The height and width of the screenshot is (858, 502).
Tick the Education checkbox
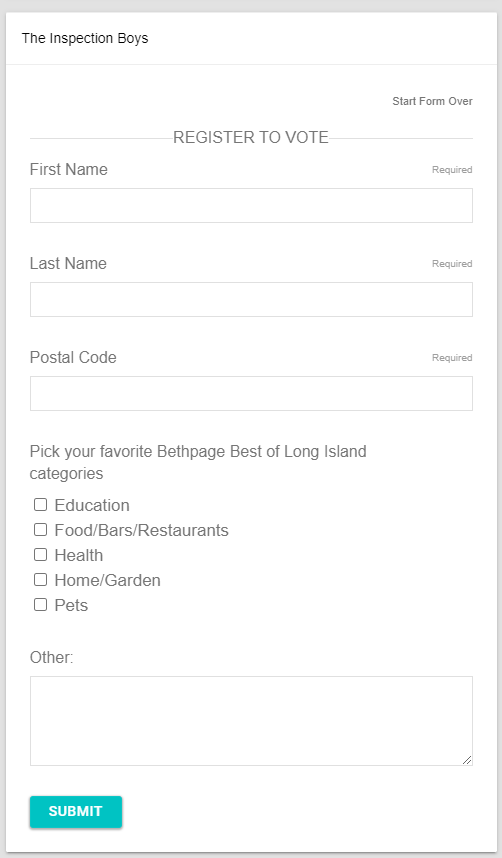[41, 505]
